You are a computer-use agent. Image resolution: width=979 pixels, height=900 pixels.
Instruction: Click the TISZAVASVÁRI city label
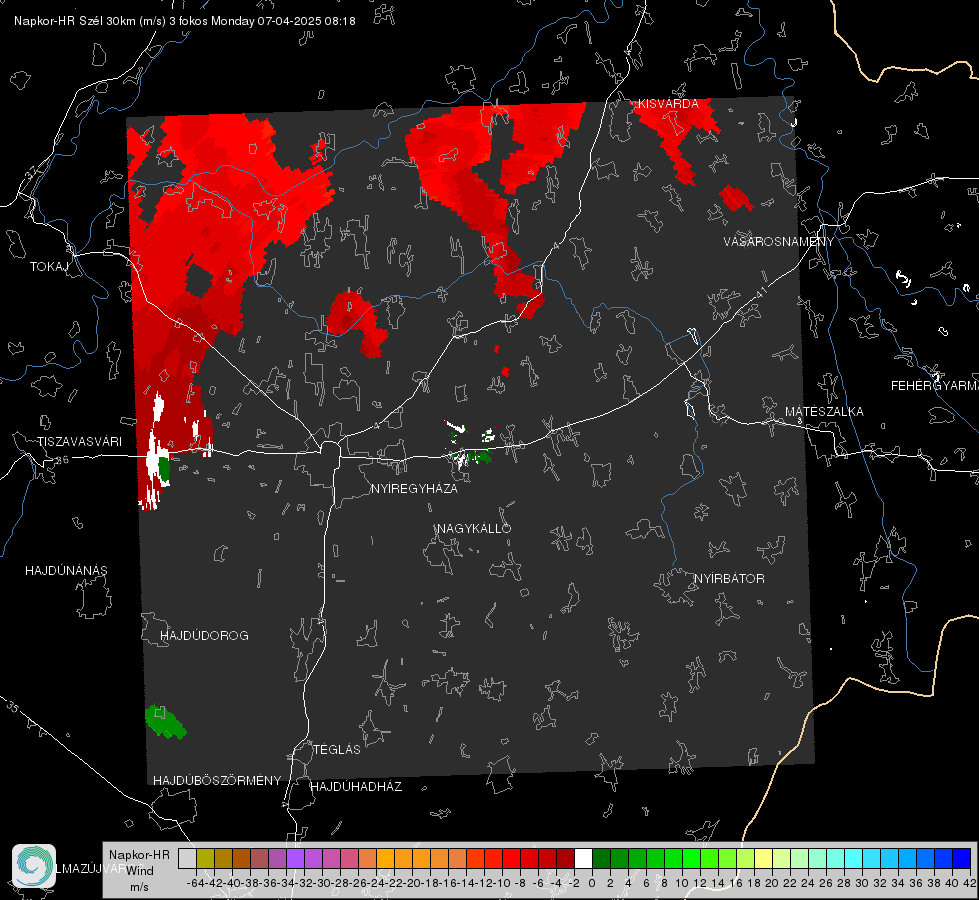pyautogui.click(x=79, y=442)
